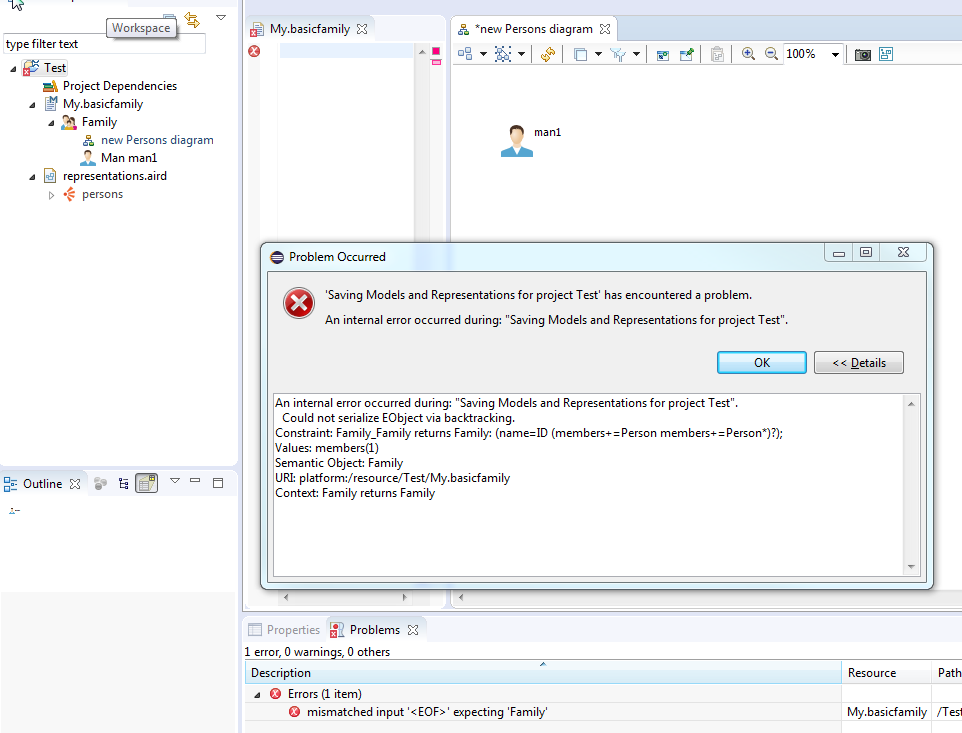This screenshot has height=733, width=962.
Task: Collapse the Family tree node
Action: [52, 123]
